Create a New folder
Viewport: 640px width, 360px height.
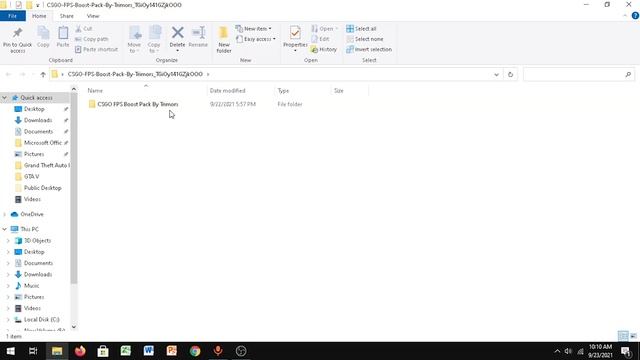point(224,40)
